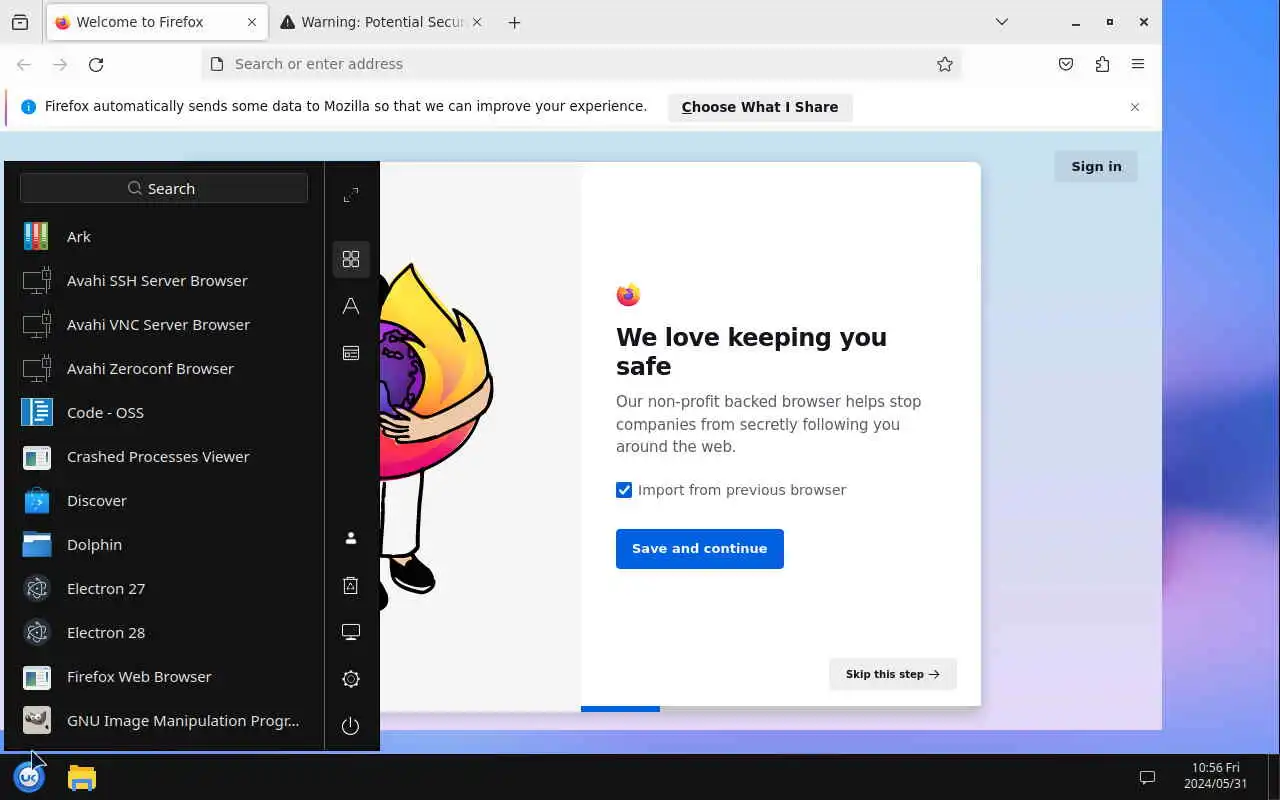Click the power button in launcher sidebar
The width and height of the screenshot is (1280, 800).
pyautogui.click(x=351, y=726)
